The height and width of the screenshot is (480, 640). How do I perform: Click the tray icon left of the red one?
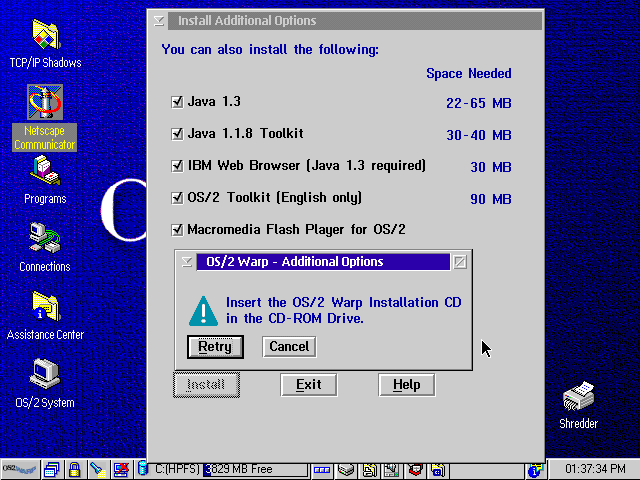(x=391, y=470)
